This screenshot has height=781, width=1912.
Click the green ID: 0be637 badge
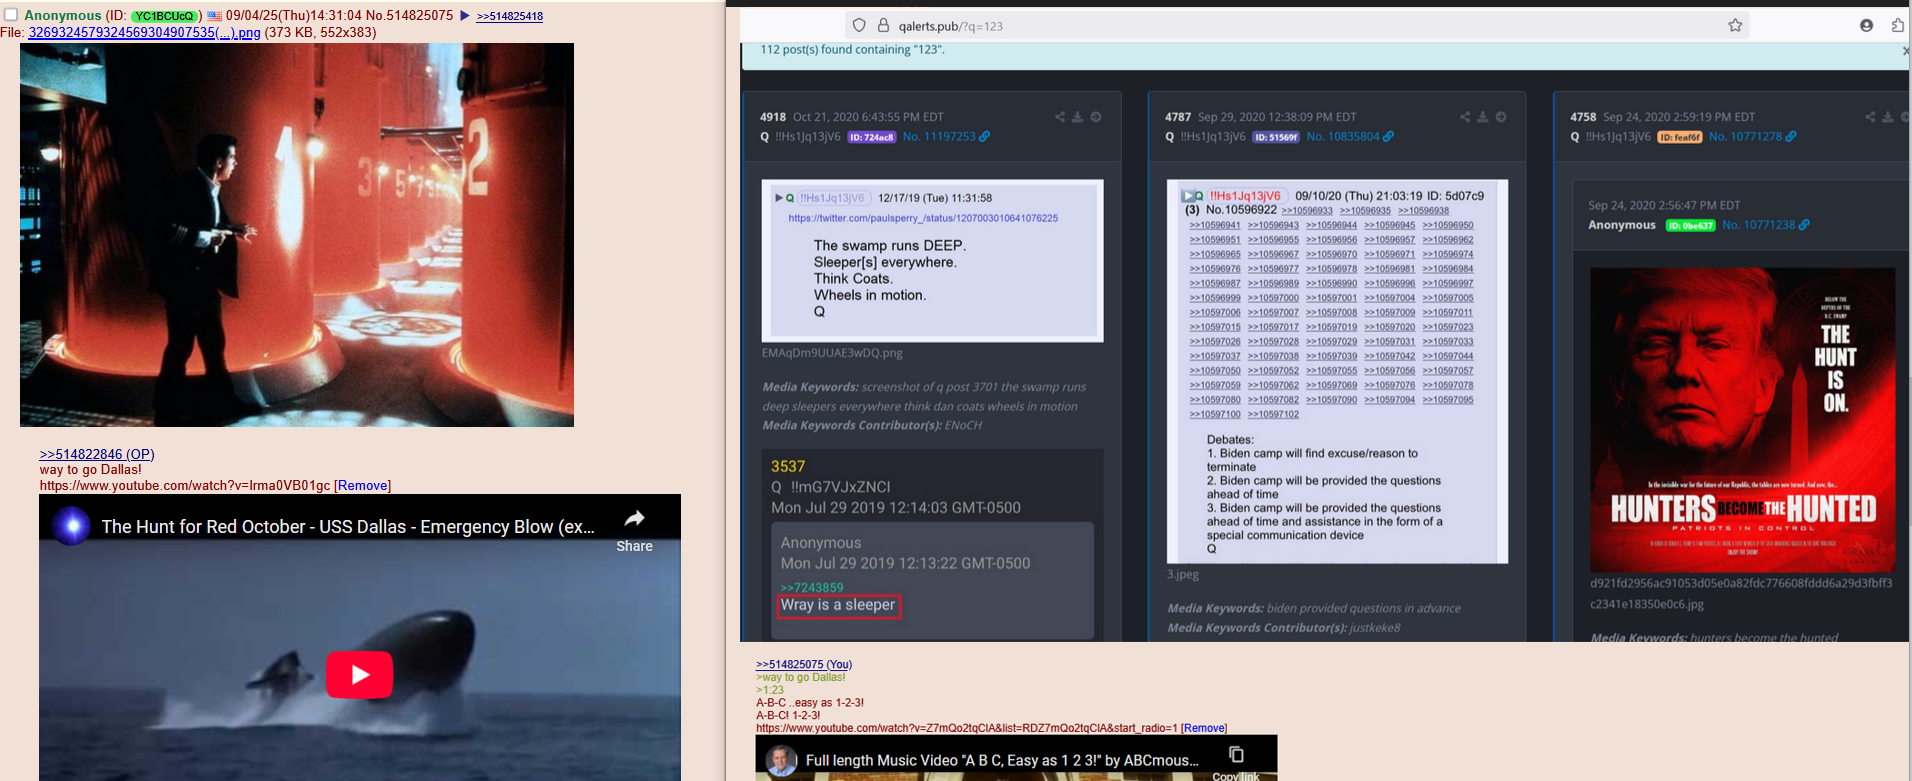[x=1691, y=226]
